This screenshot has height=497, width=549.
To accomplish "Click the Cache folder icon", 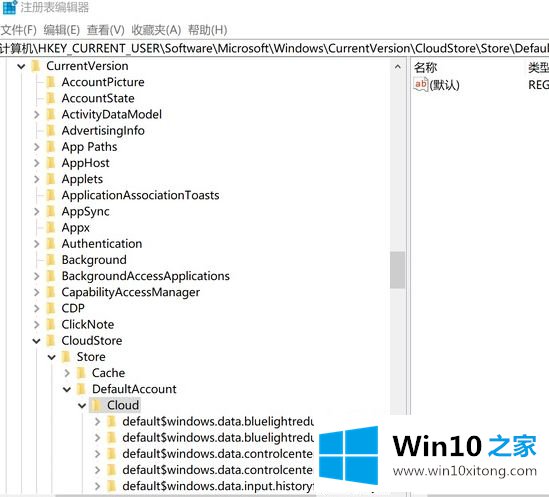I will [82, 373].
